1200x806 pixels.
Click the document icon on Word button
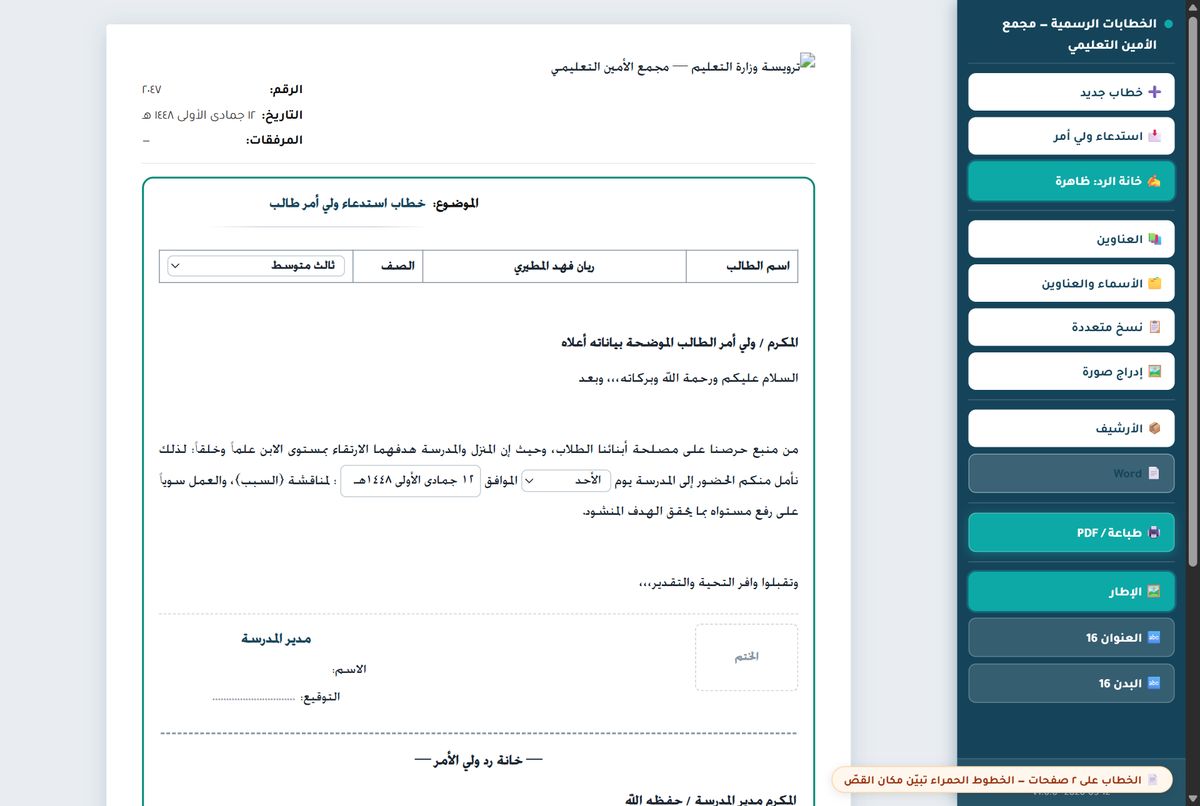point(1154,473)
